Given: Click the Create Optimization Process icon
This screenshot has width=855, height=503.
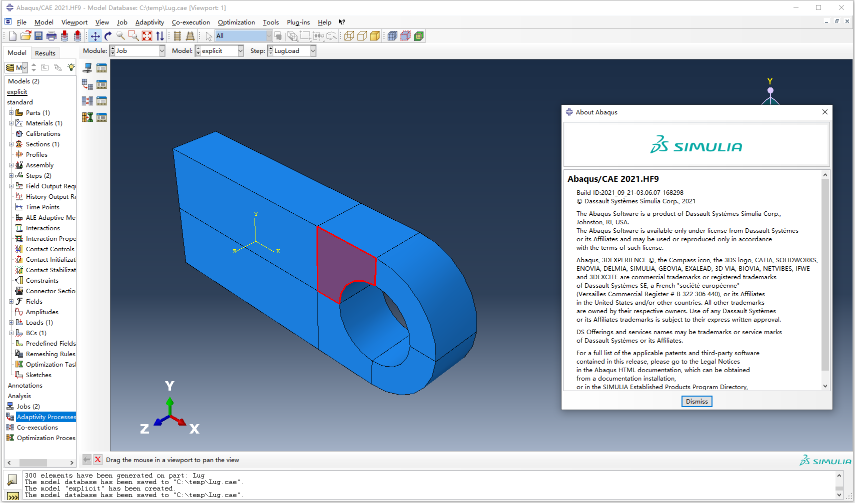Looking at the screenshot, I should [87, 117].
